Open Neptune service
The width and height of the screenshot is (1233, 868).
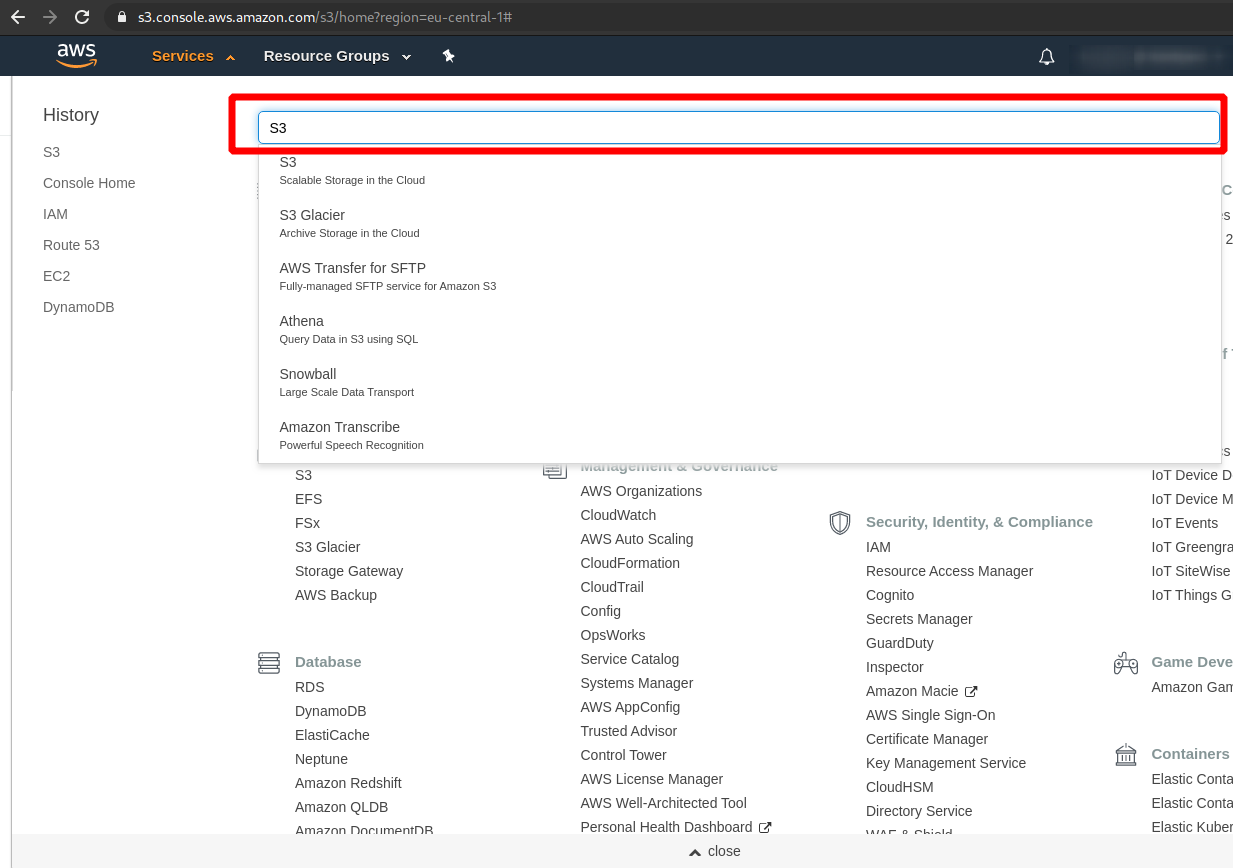[321, 759]
